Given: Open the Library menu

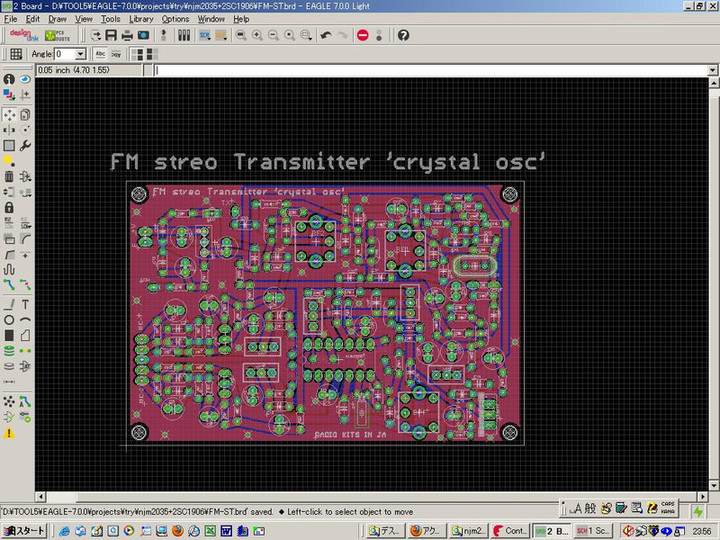Looking at the screenshot, I should tap(141, 19).
